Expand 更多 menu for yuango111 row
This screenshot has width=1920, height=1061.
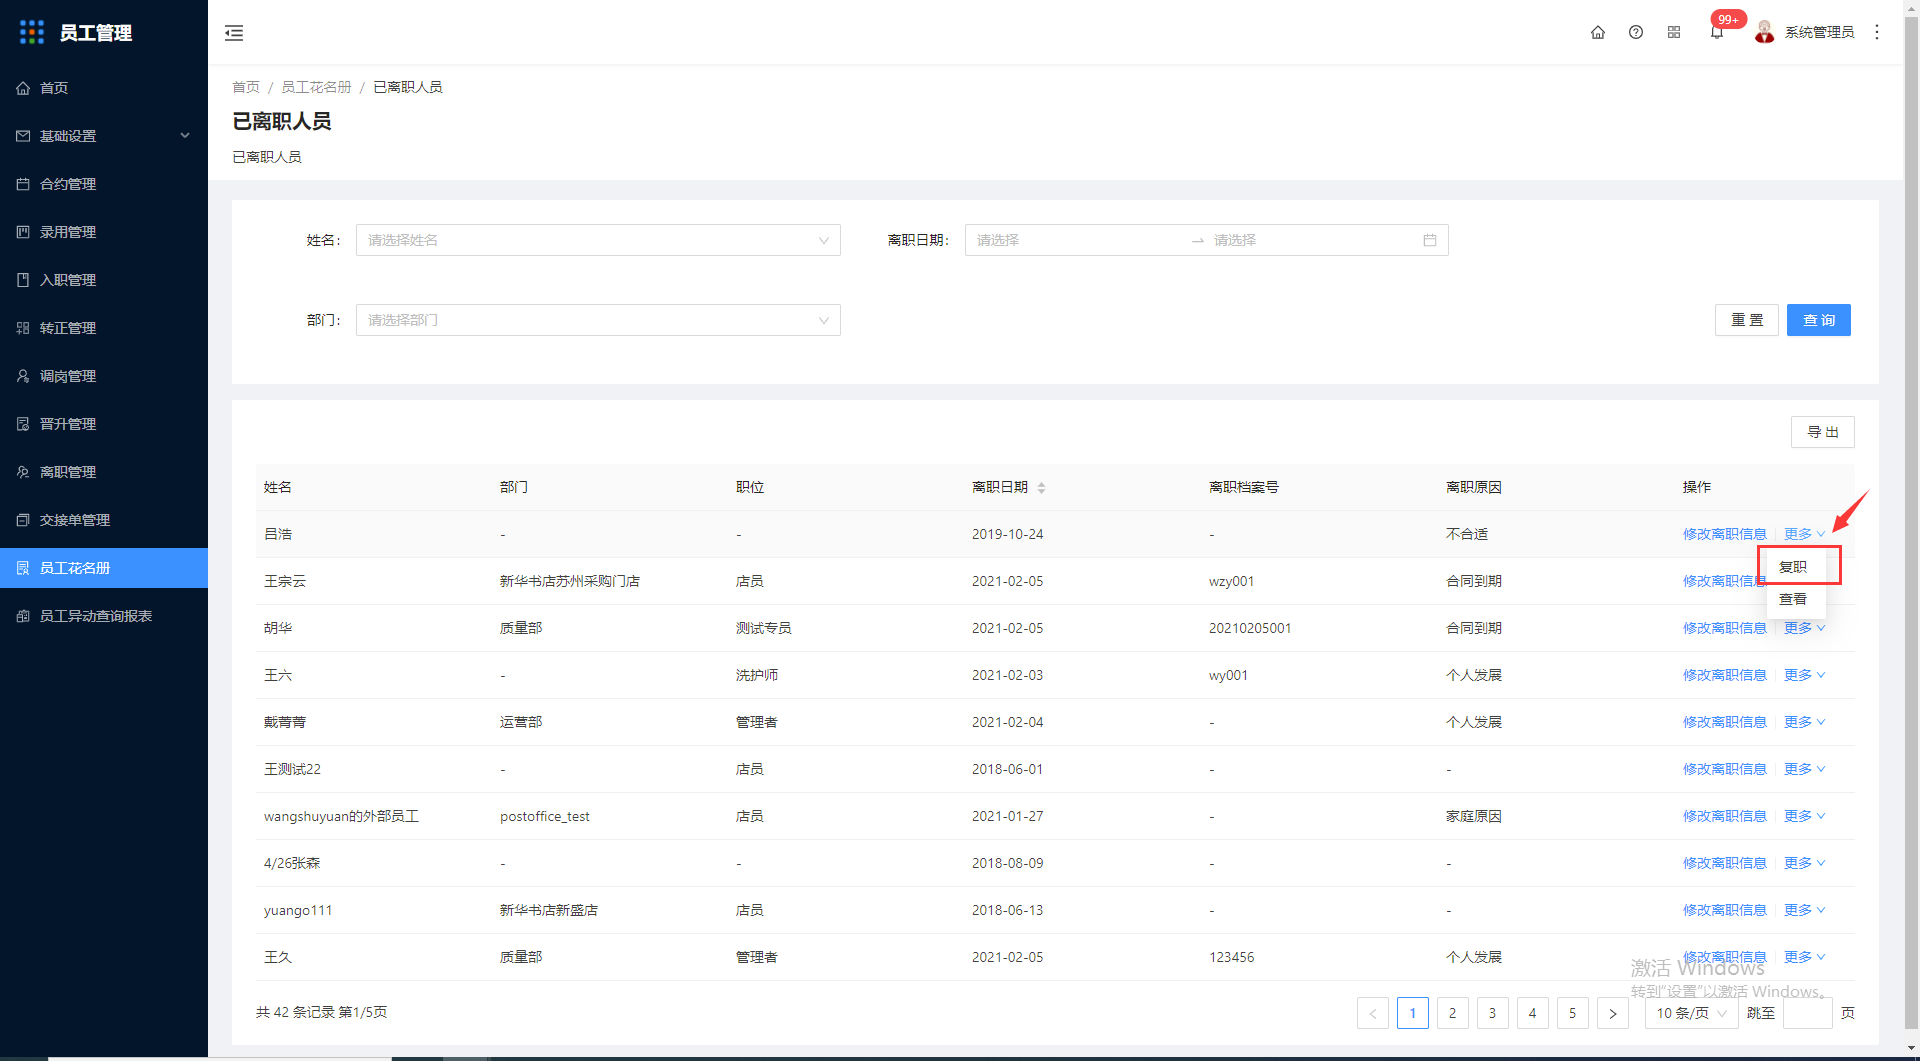[x=1805, y=910]
